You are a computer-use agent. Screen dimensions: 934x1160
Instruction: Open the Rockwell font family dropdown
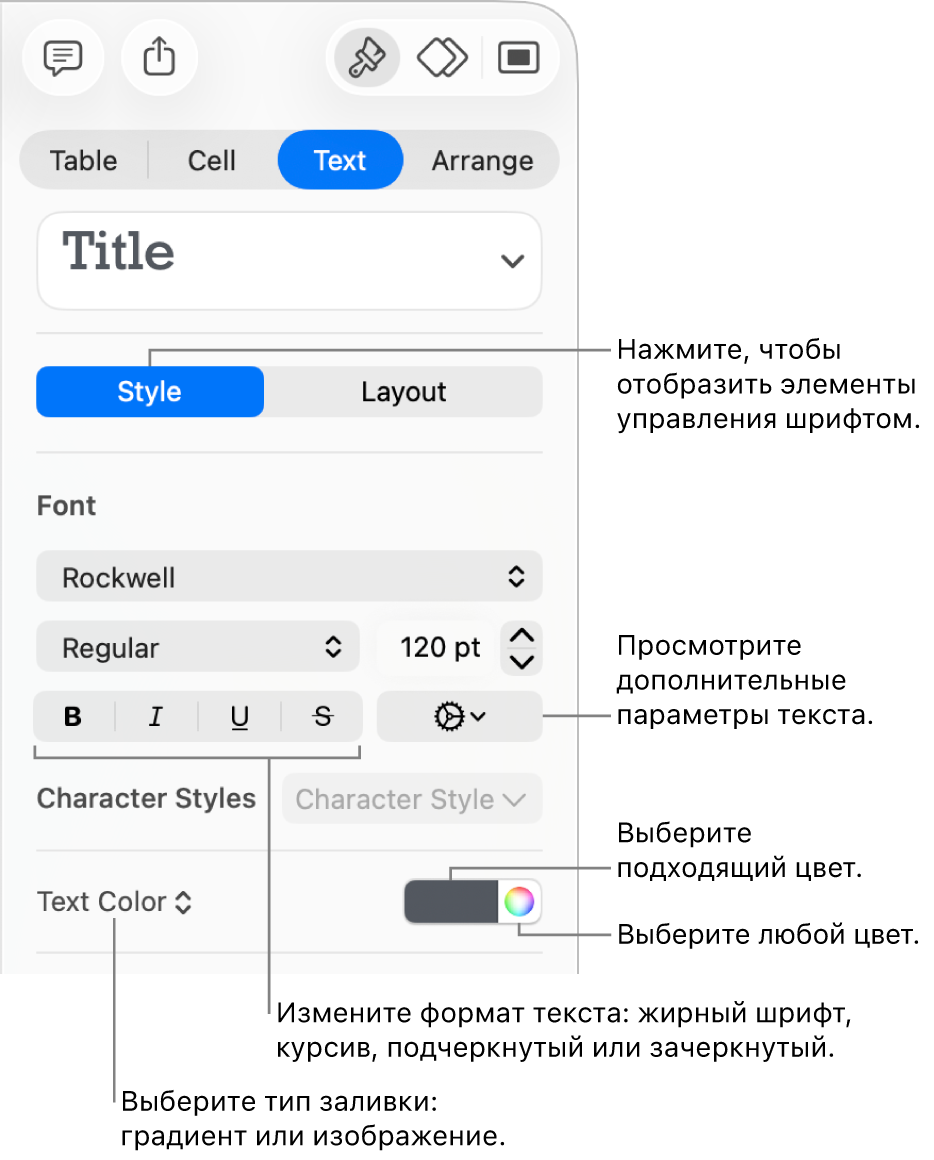[290, 577]
